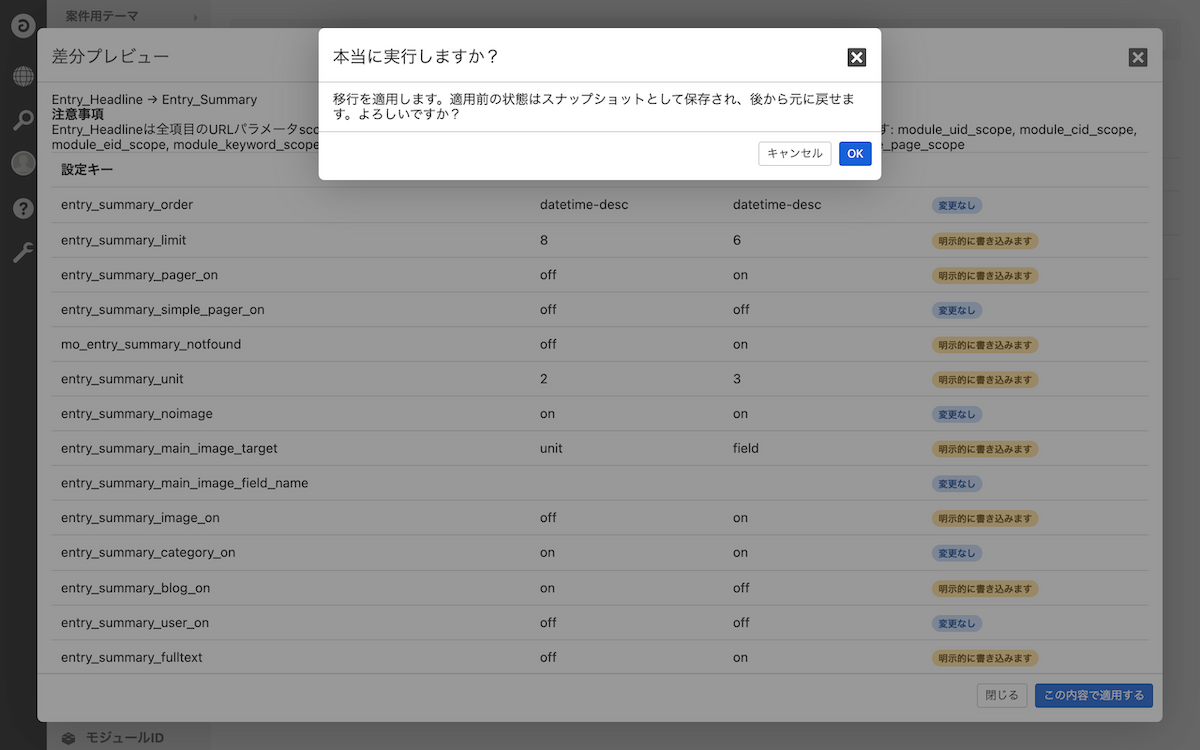
Task: Click キャンセル in the confirmation dialog
Action: coord(795,153)
